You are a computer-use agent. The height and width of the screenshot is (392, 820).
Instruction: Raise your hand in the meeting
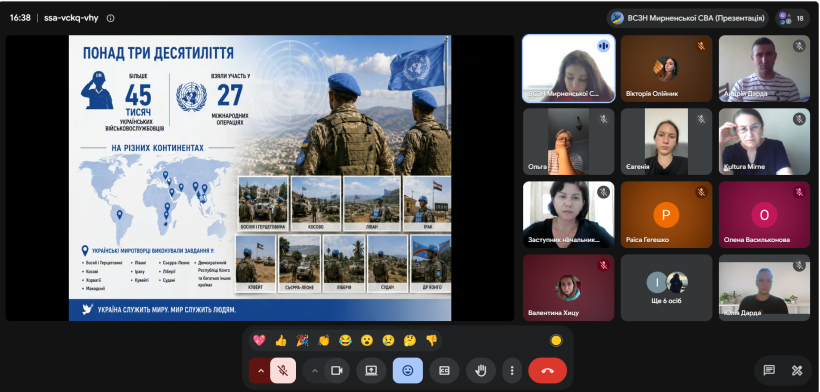tap(481, 371)
